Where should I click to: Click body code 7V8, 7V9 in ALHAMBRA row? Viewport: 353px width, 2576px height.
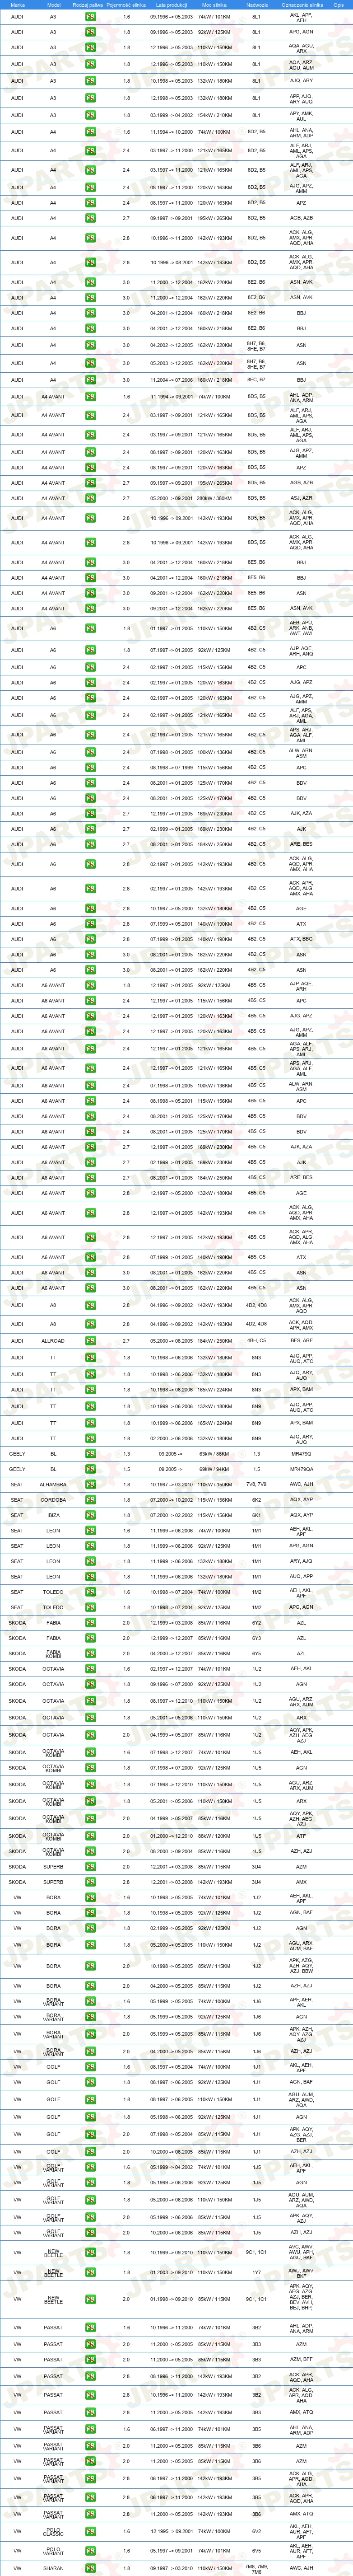(256, 1485)
